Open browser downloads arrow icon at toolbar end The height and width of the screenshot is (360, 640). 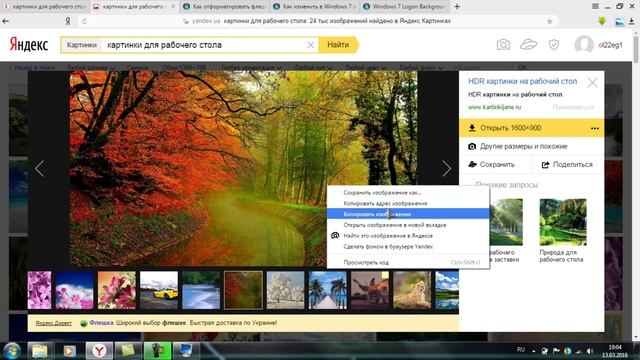pos(631,22)
